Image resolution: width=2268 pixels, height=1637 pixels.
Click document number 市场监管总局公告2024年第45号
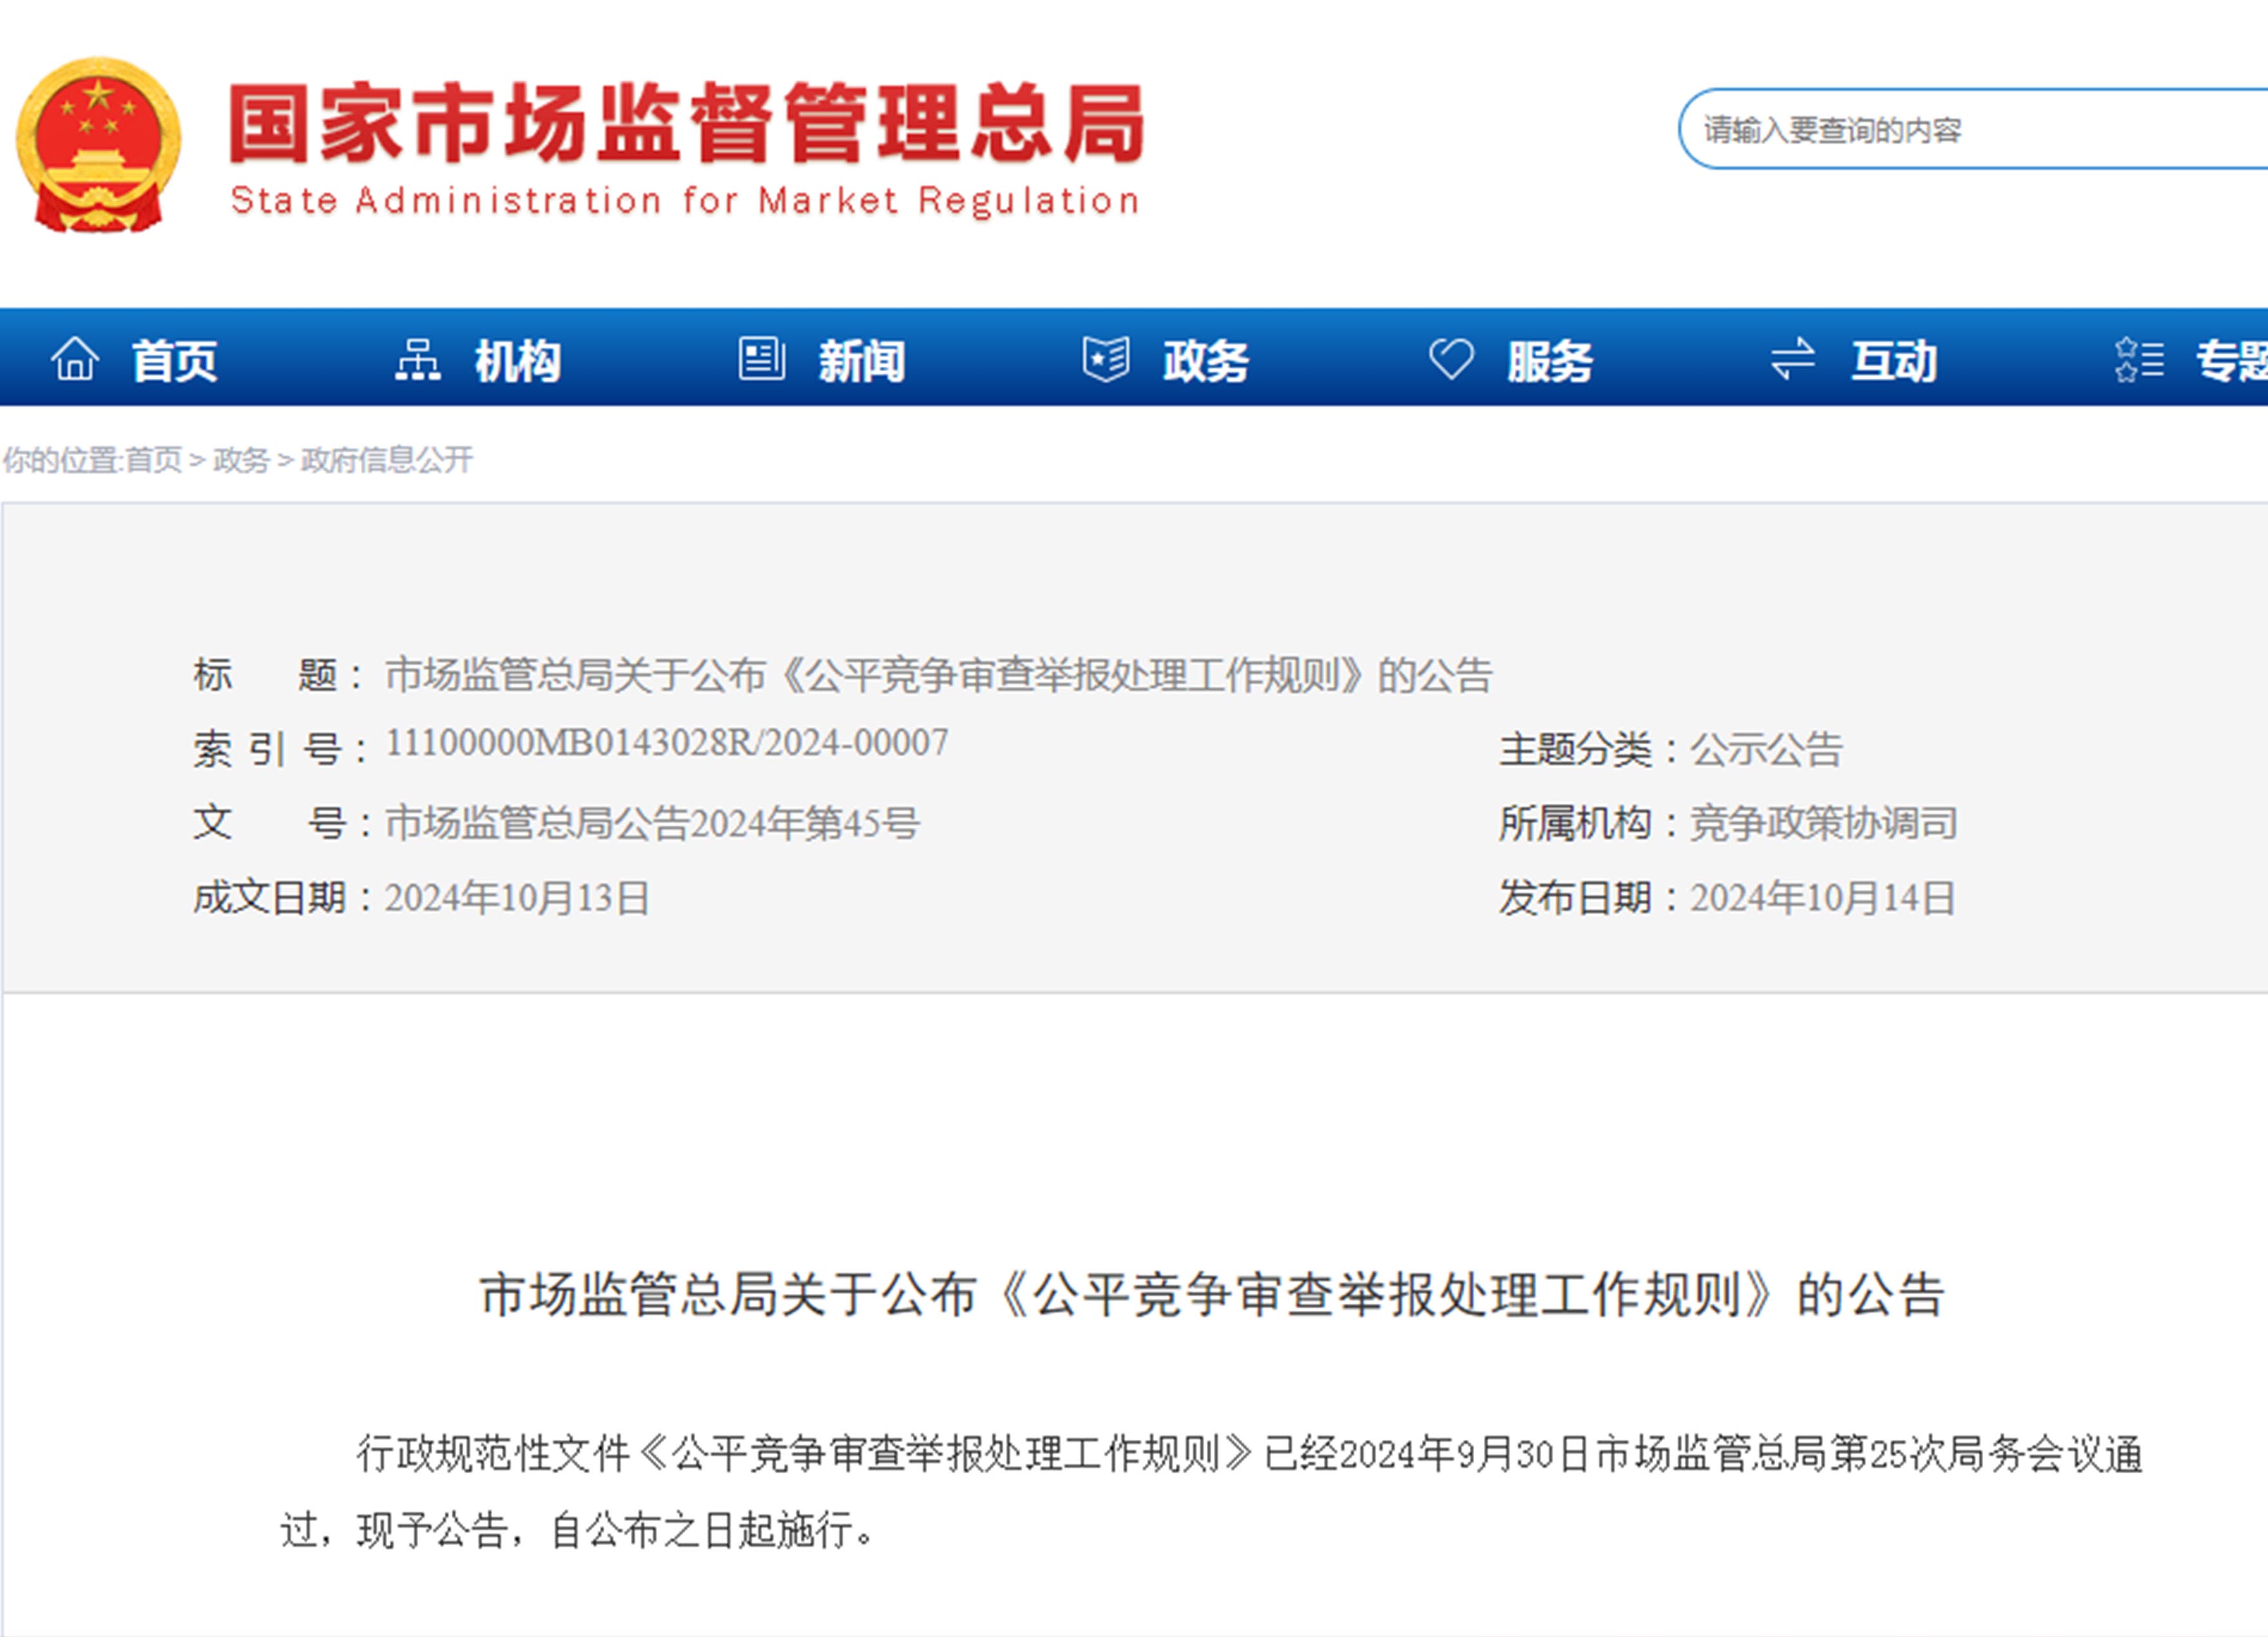[x=652, y=823]
